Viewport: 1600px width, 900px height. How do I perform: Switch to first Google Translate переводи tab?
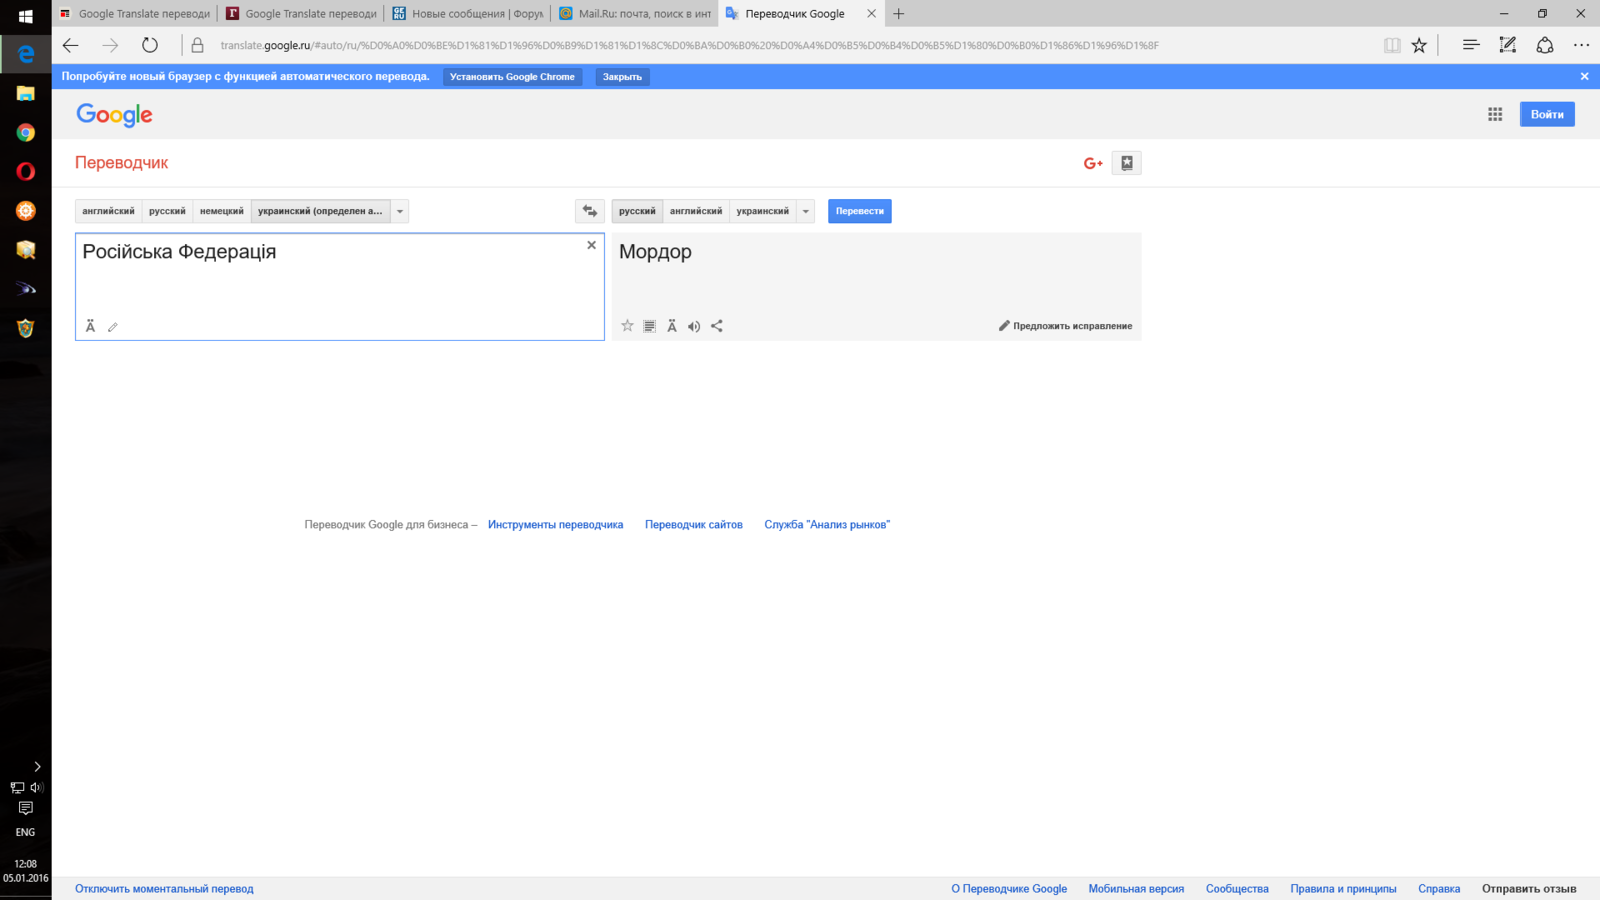coord(135,14)
